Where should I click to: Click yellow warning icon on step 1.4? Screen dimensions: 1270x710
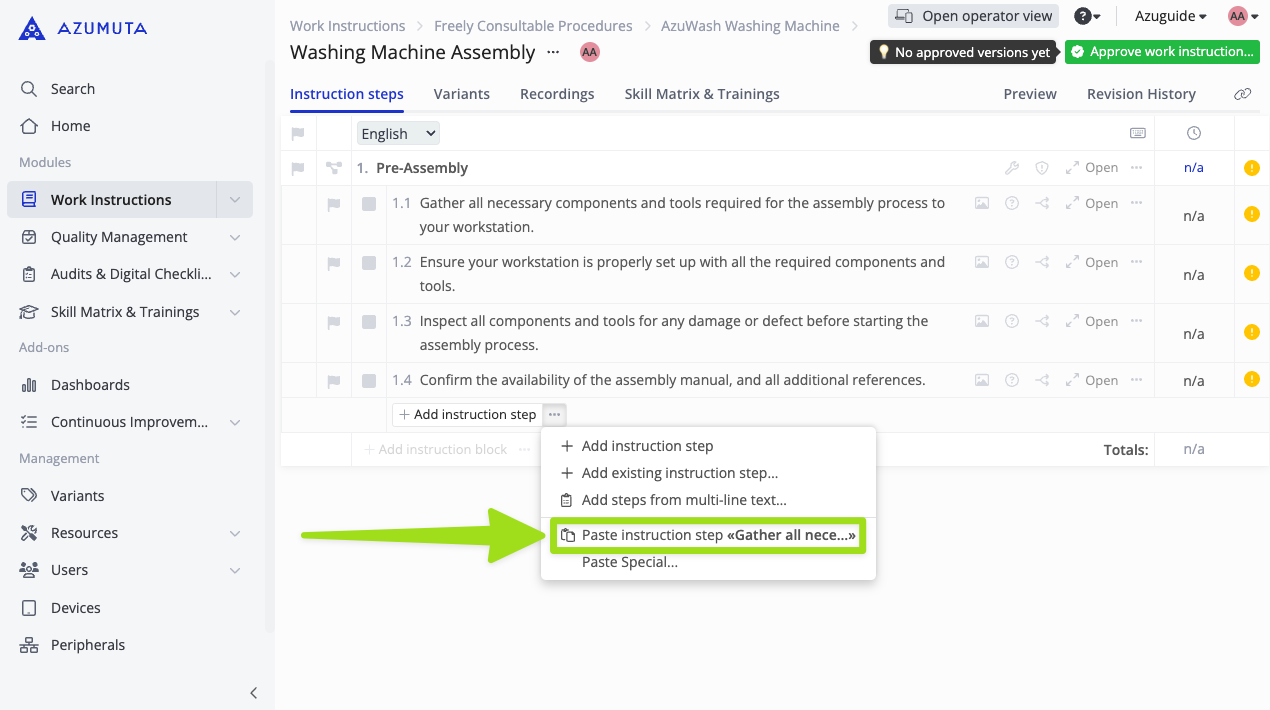(x=1251, y=379)
